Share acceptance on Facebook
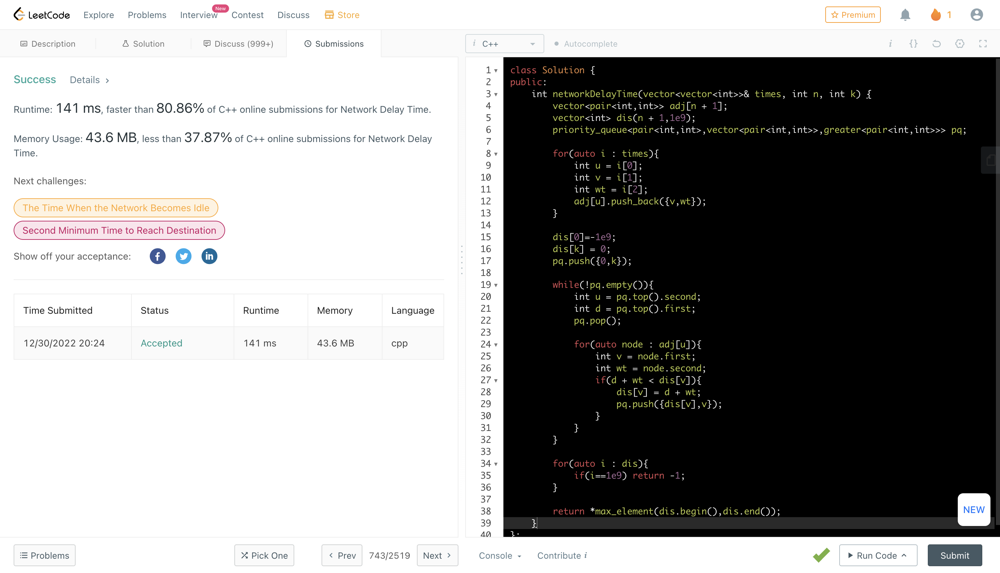The image size is (1000, 573). click(x=158, y=256)
